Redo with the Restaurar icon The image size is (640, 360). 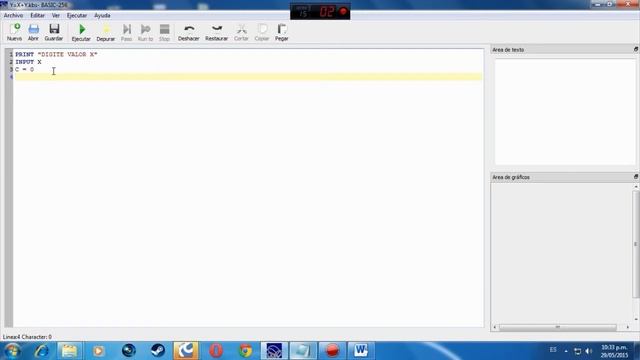pos(216,32)
